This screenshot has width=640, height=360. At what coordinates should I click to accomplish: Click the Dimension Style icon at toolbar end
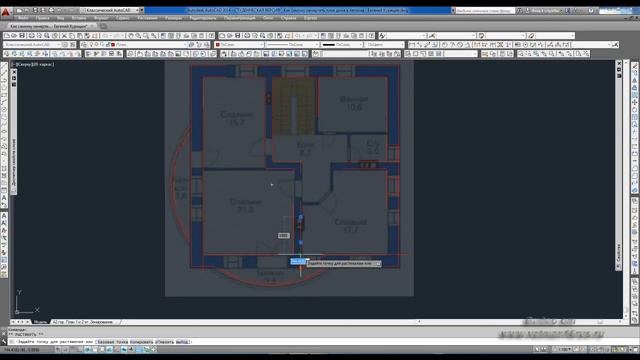point(615,44)
